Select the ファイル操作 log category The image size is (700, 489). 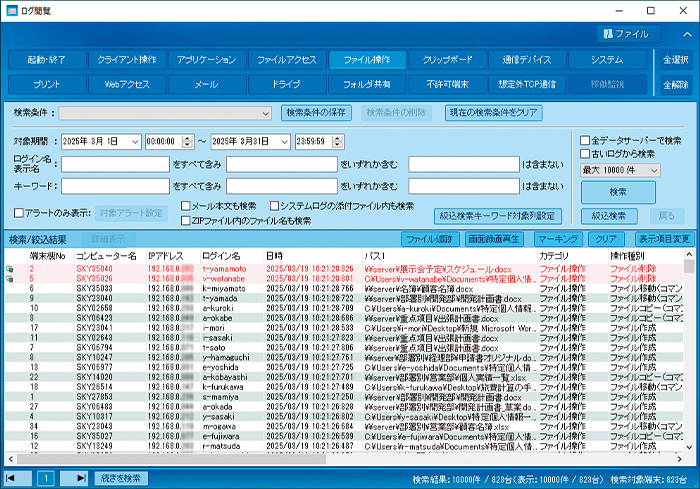click(x=367, y=60)
